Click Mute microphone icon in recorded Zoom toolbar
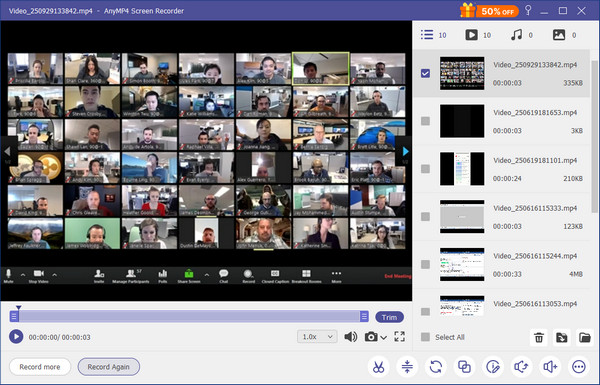This screenshot has height=385, width=600. point(8,276)
